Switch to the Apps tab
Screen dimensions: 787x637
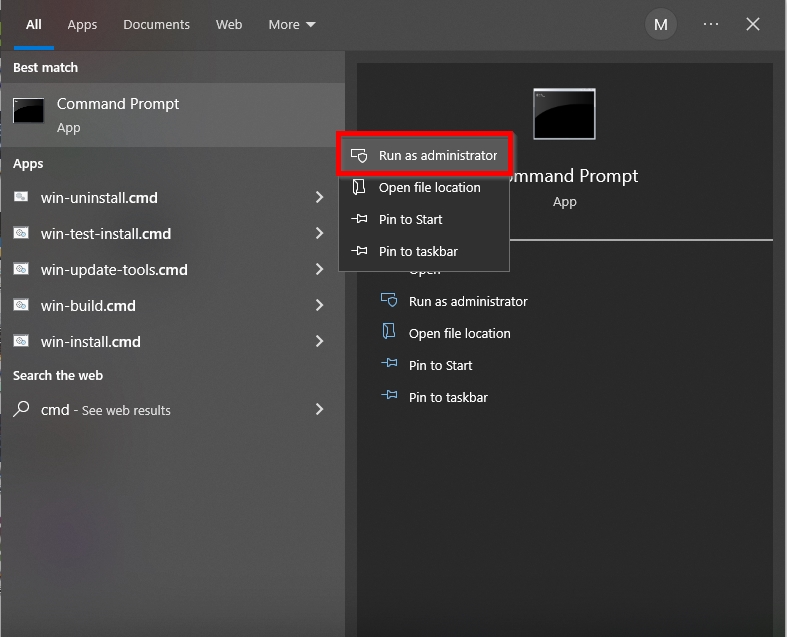point(82,25)
